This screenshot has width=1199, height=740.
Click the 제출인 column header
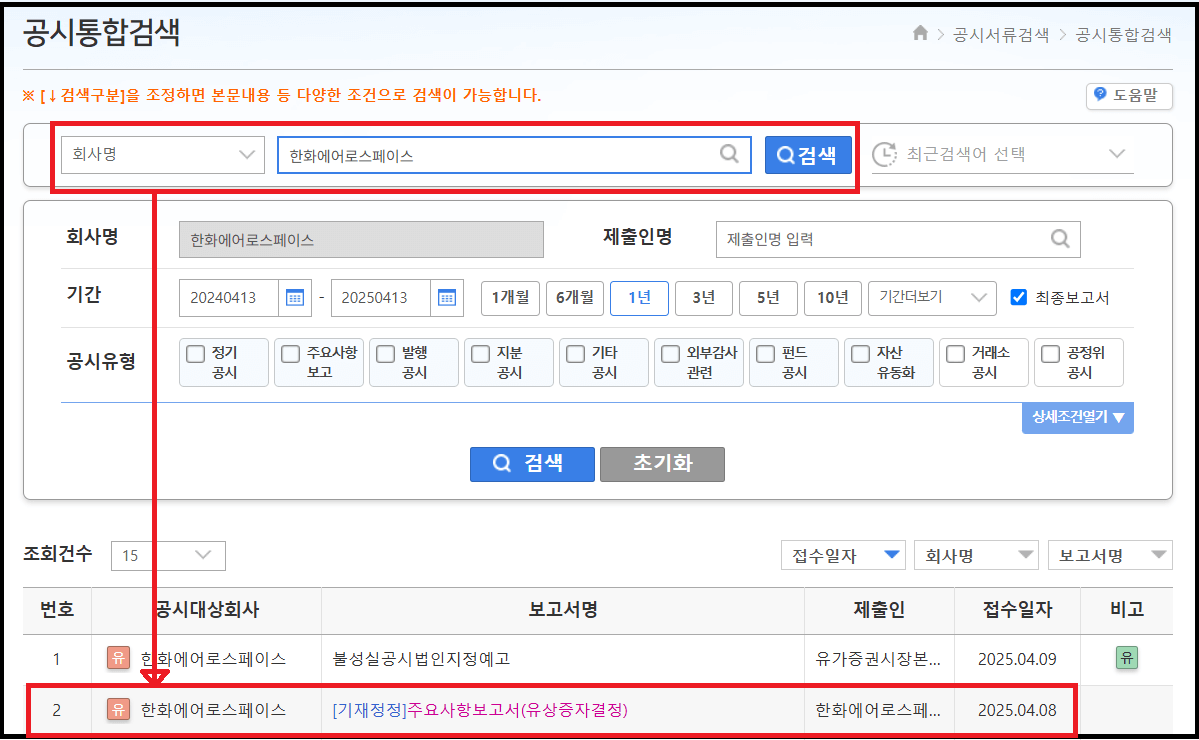click(879, 610)
